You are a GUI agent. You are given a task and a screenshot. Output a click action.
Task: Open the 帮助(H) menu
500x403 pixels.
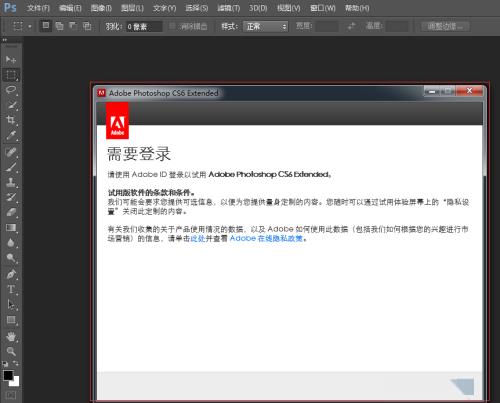click(x=357, y=8)
